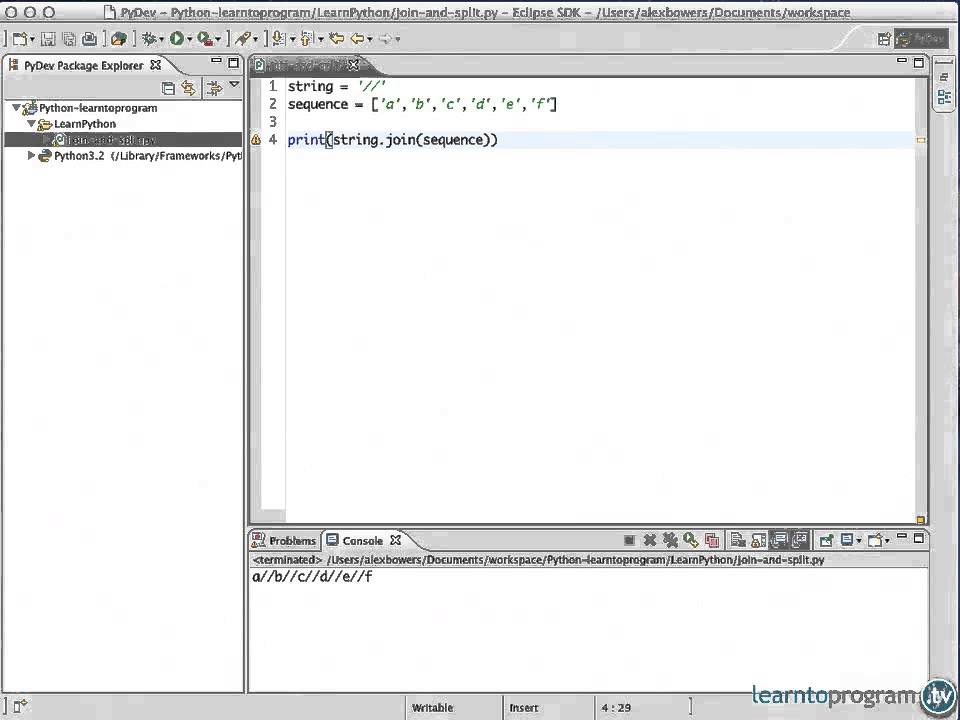Click on print(string.join(sequence)) line
The image size is (960, 720).
pyautogui.click(x=392, y=140)
